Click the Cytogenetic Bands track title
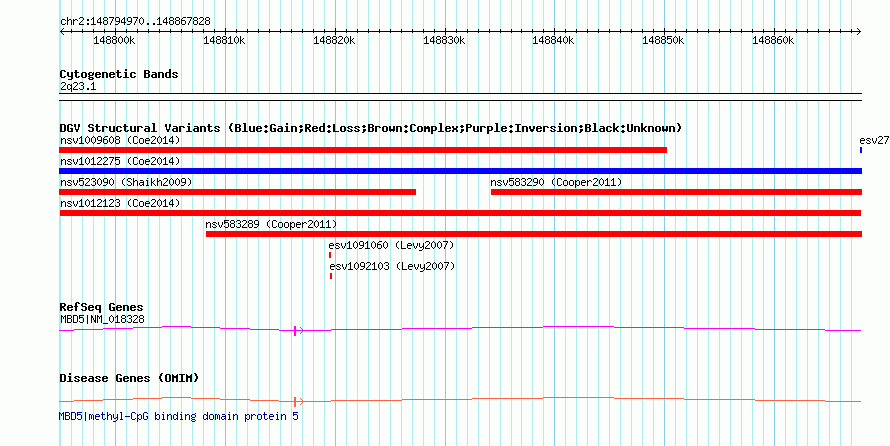The height and width of the screenshot is (446, 890). [119, 74]
